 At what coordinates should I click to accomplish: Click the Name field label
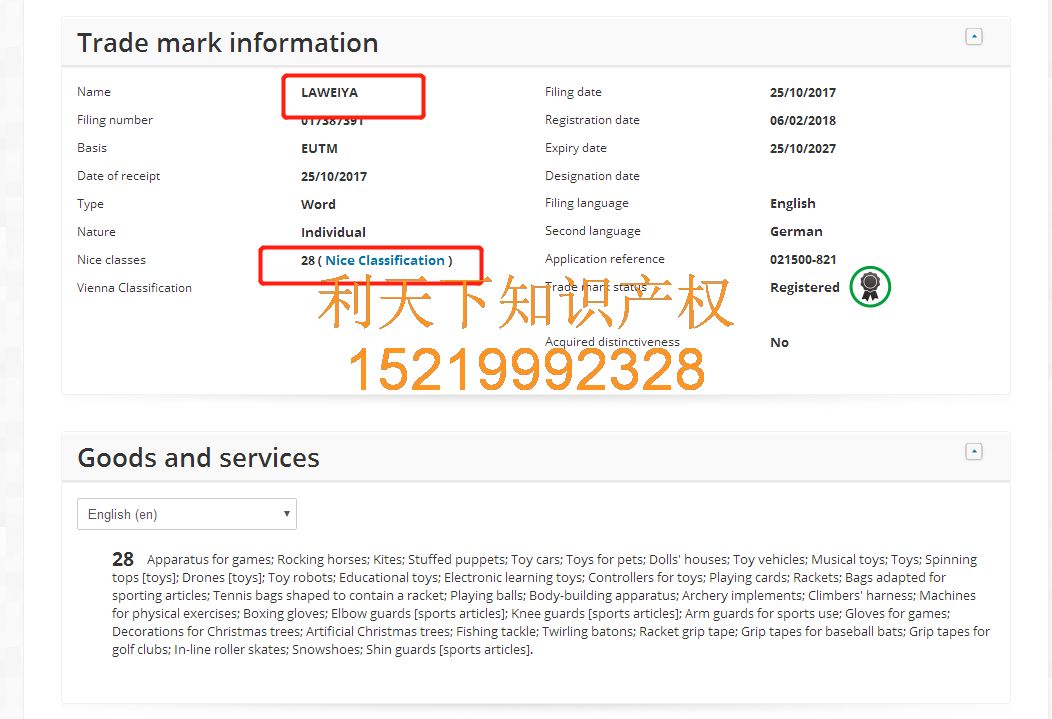(94, 92)
